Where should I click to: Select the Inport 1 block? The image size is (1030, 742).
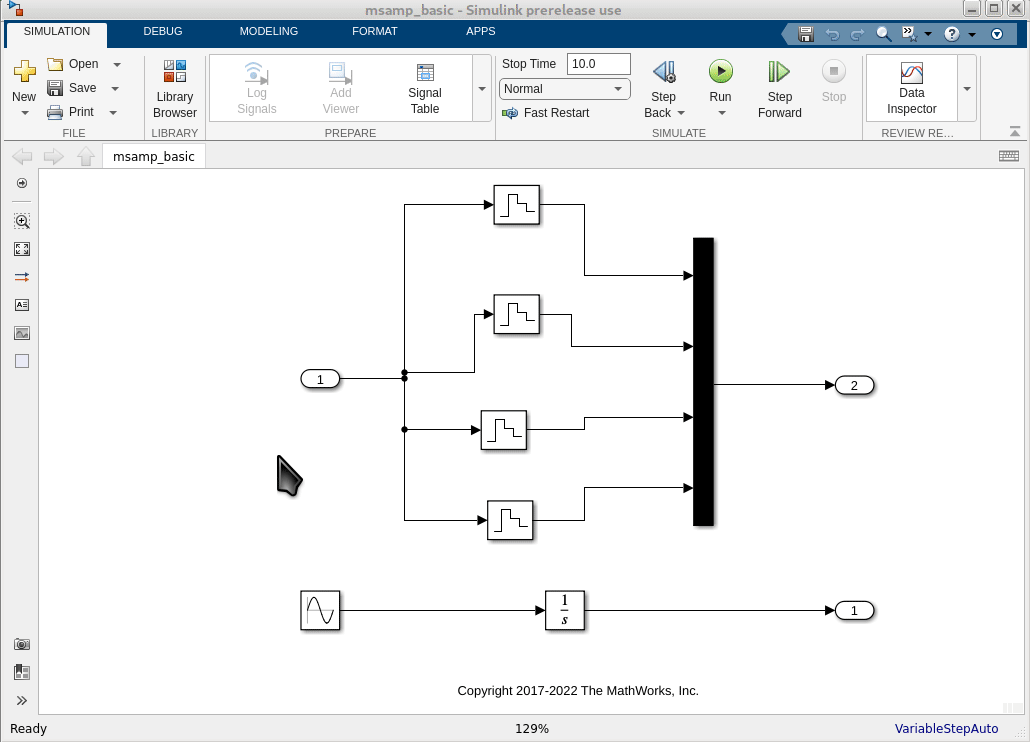[x=320, y=379]
